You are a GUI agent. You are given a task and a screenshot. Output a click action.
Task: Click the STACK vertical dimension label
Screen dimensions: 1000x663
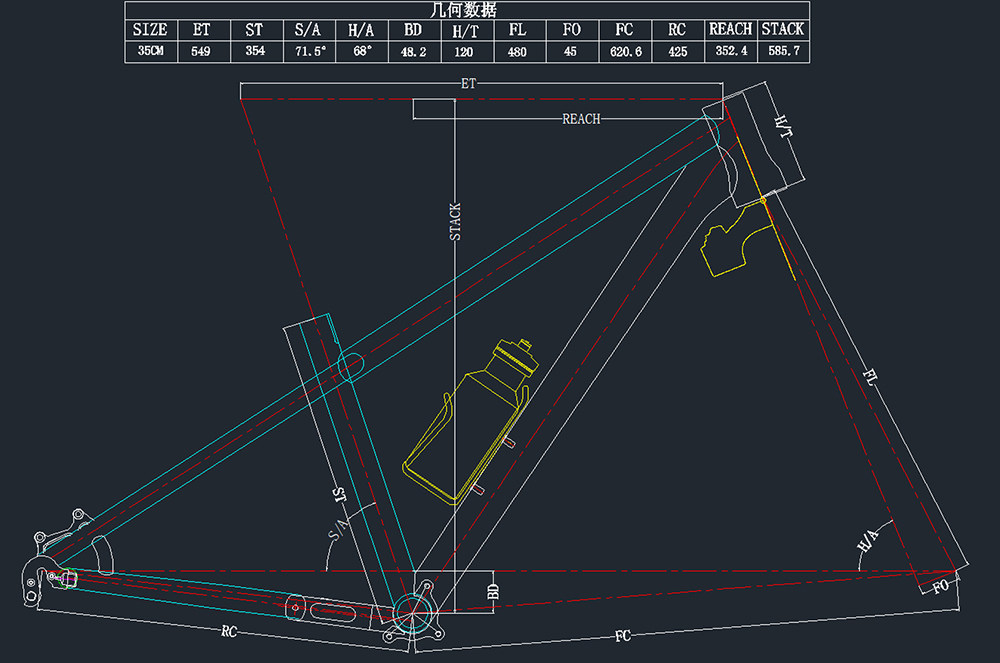(455, 222)
